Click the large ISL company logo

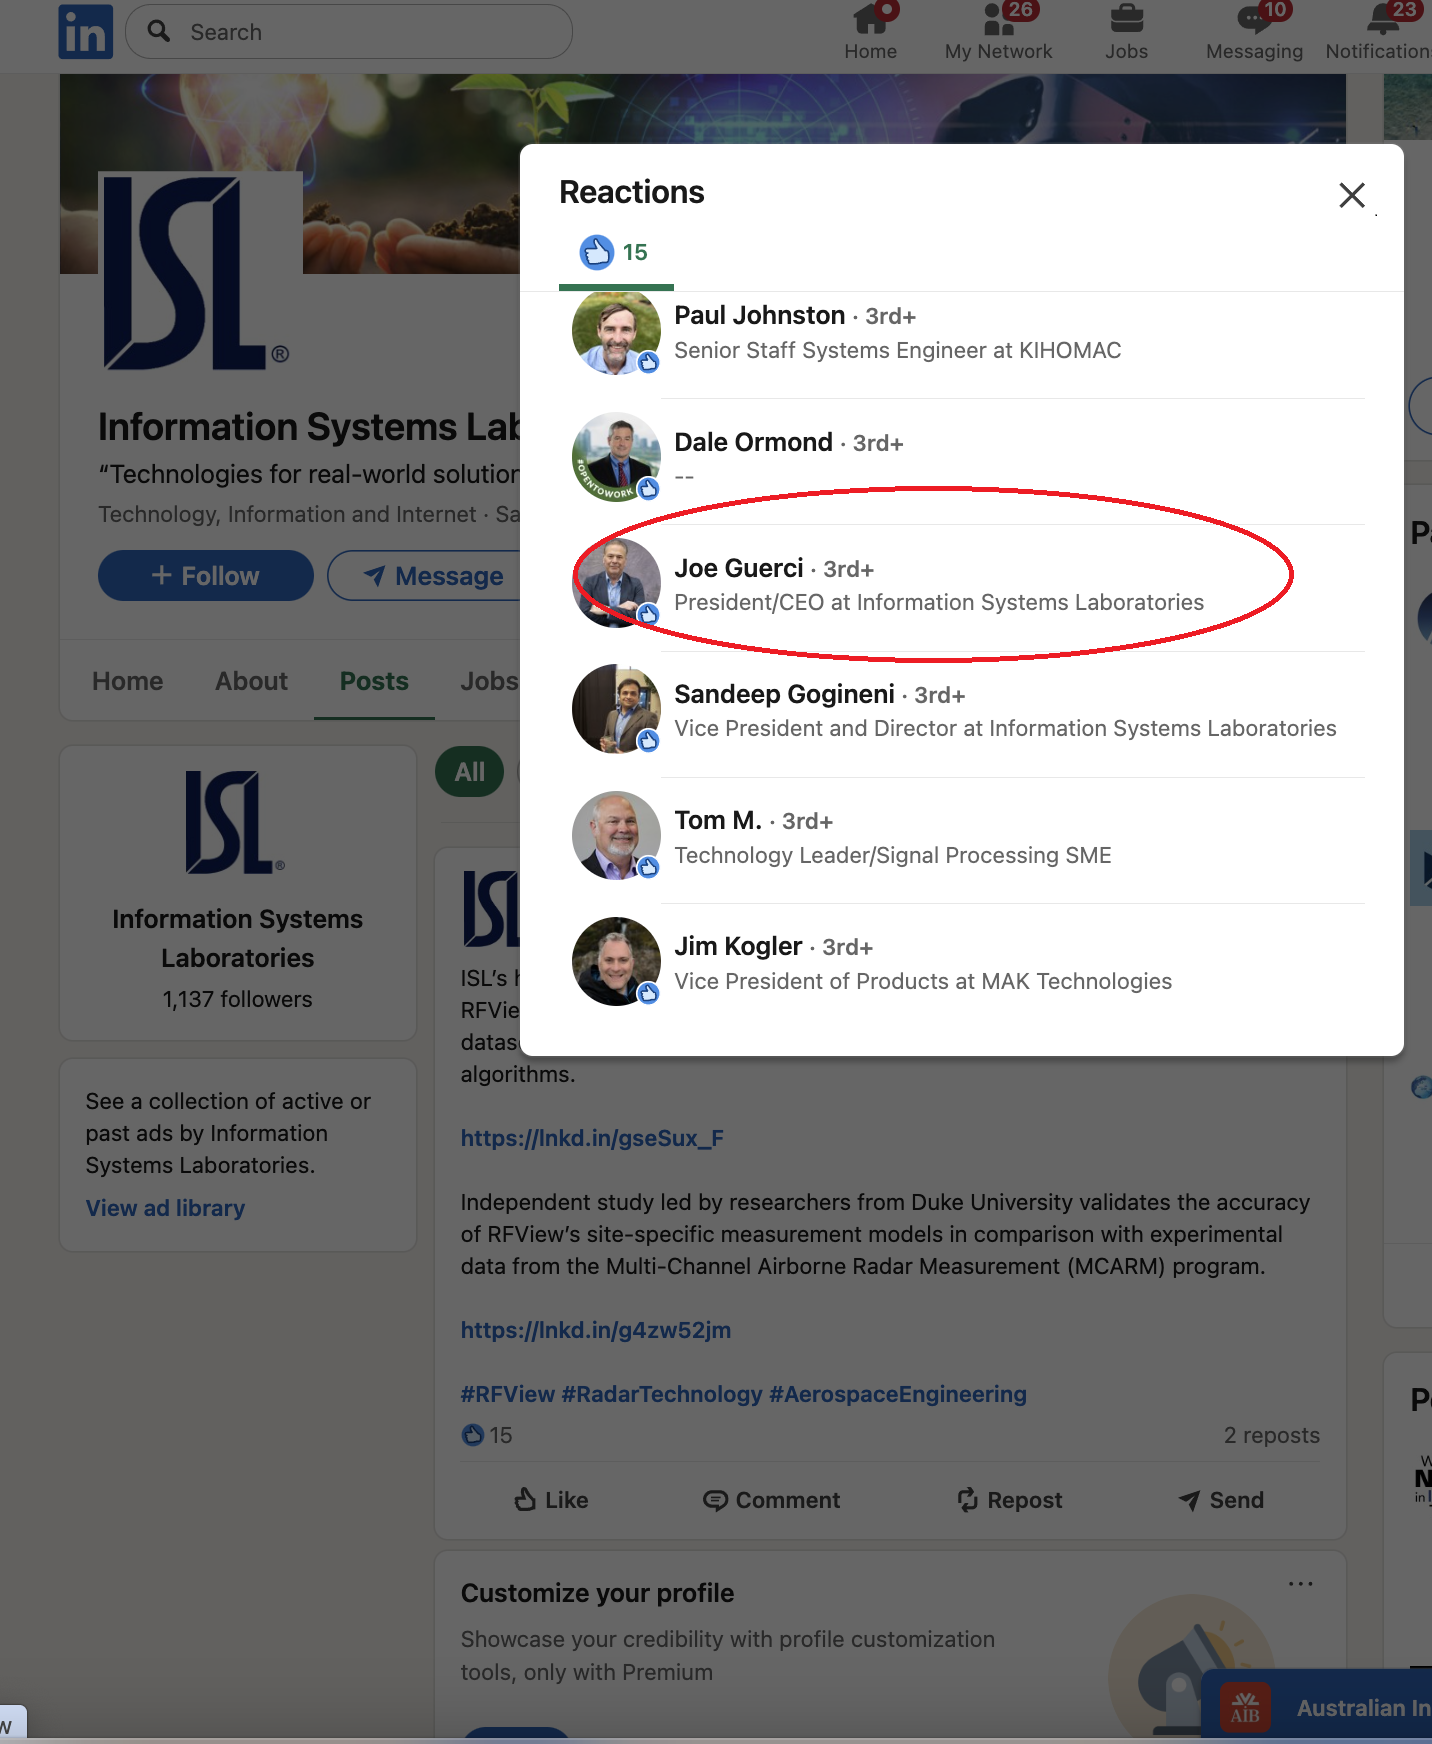pos(200,272)
